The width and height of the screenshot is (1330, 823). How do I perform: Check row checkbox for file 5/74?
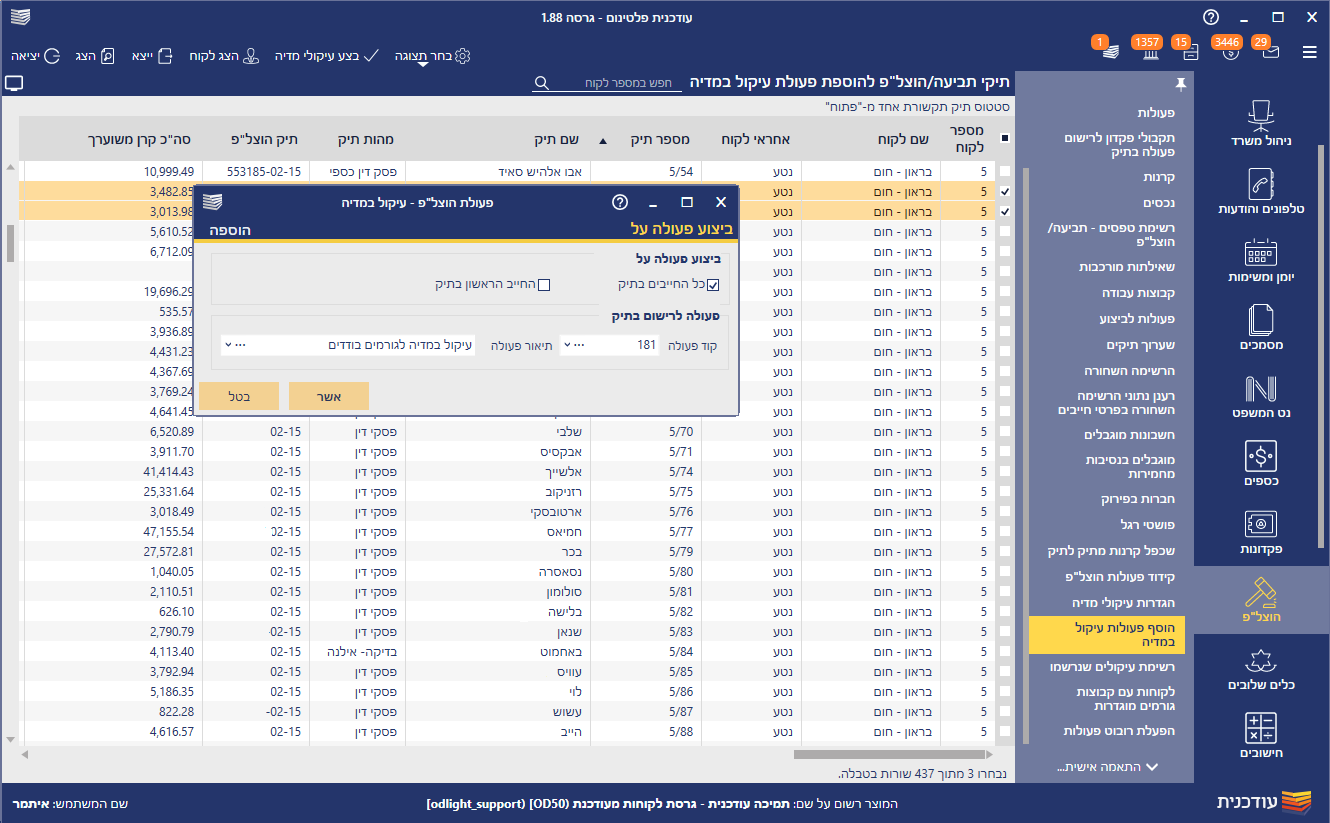click(1005, 472)
